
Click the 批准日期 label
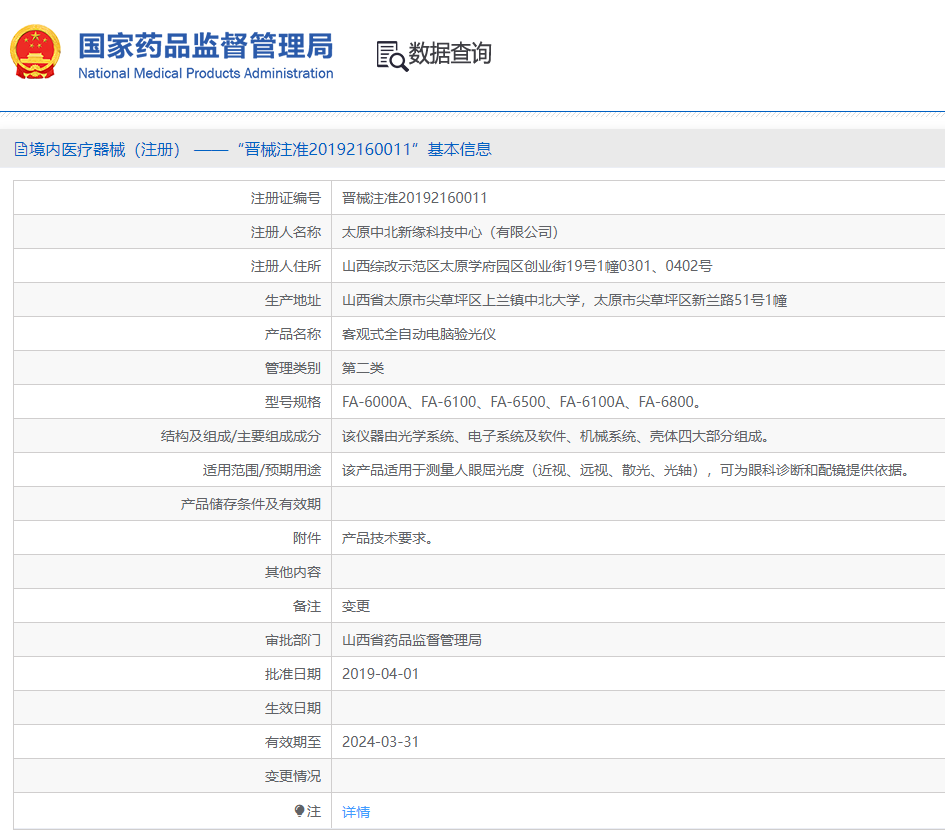[x=293, y=674]
